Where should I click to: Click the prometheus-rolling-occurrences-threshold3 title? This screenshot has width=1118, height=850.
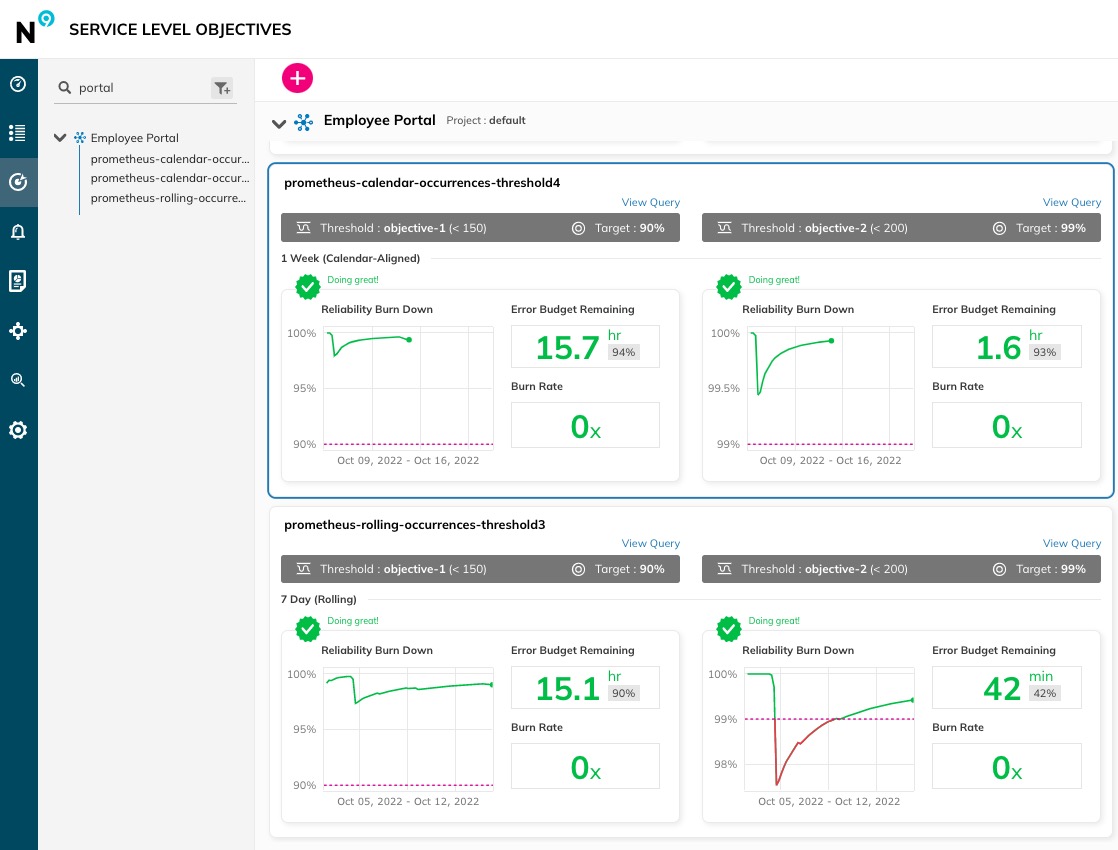[x=414, y=525]
